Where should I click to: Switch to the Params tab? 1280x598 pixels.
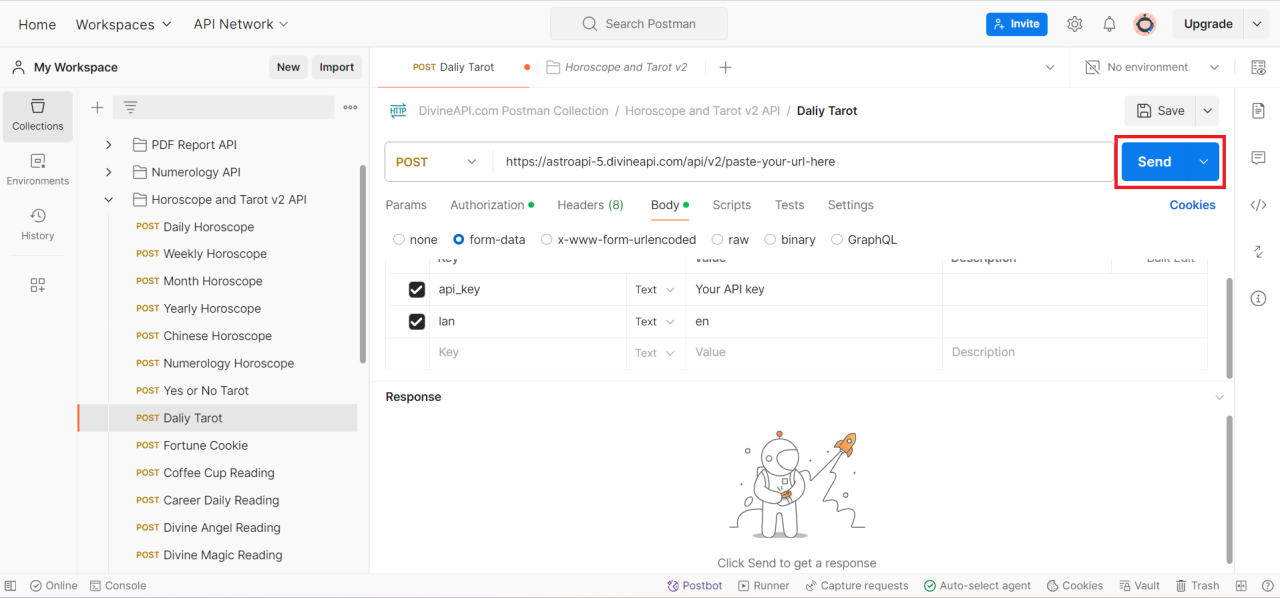(406, 205)
